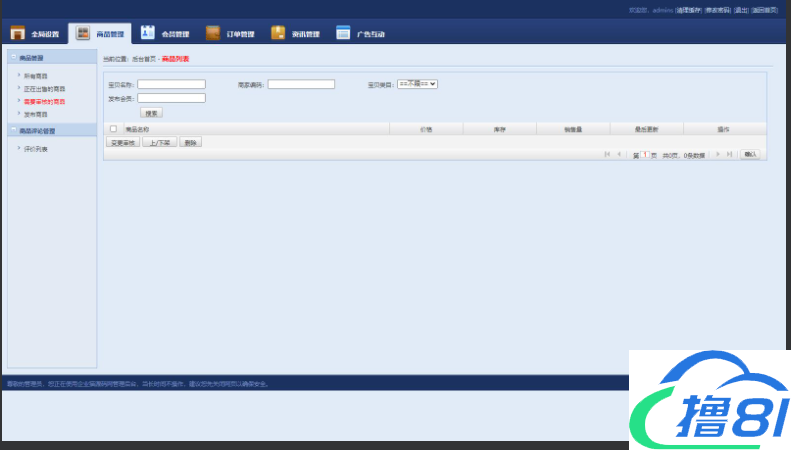Click the 退出 logout link
The height and width of the screenshot is (450, 791).
(x=741, y=10)
